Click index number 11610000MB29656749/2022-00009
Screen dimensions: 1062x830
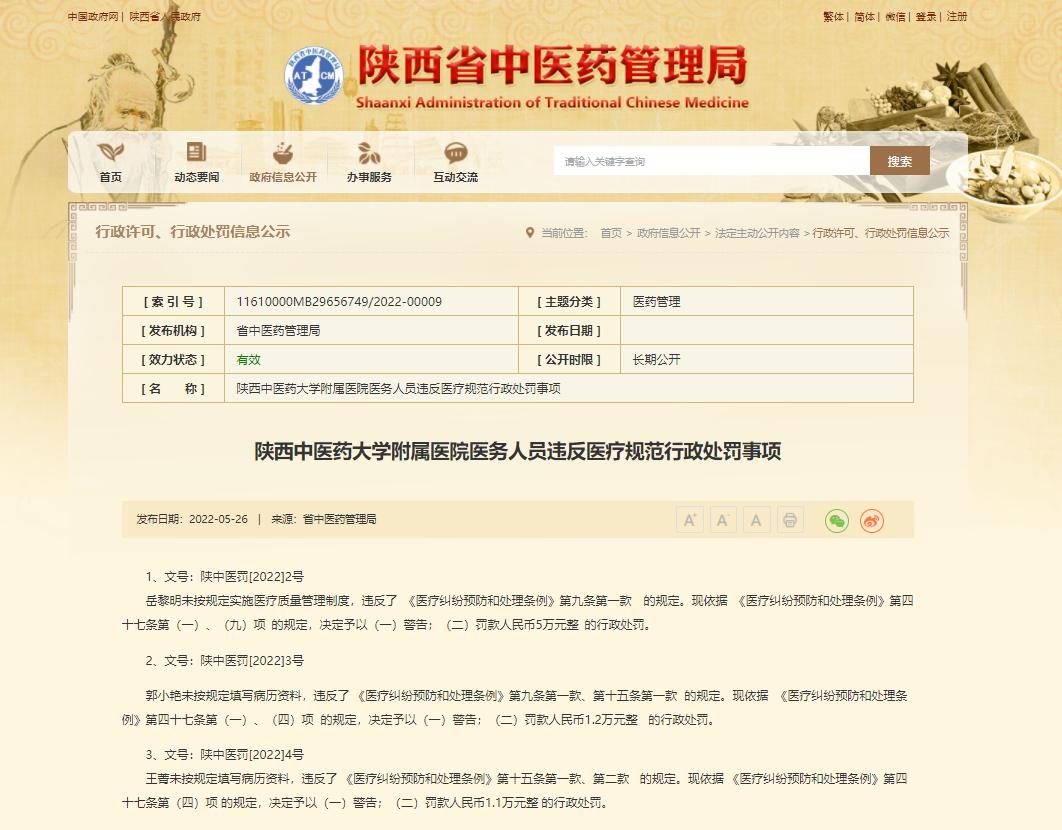339,302
